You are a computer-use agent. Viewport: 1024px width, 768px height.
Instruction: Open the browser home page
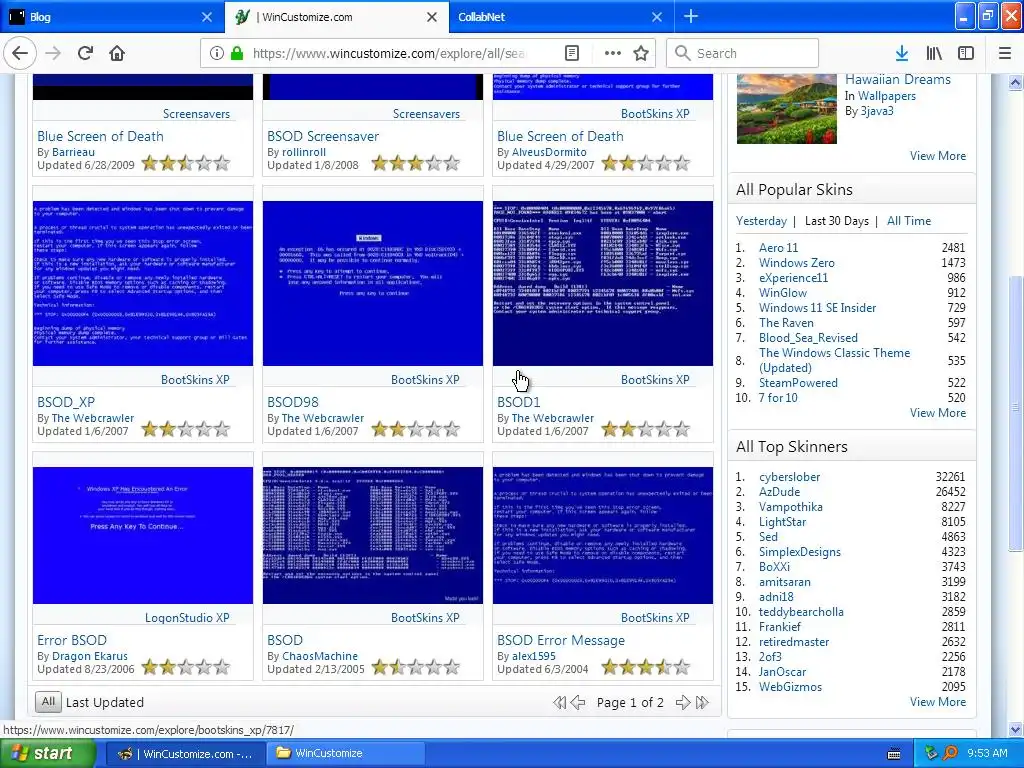click(117, 53)
